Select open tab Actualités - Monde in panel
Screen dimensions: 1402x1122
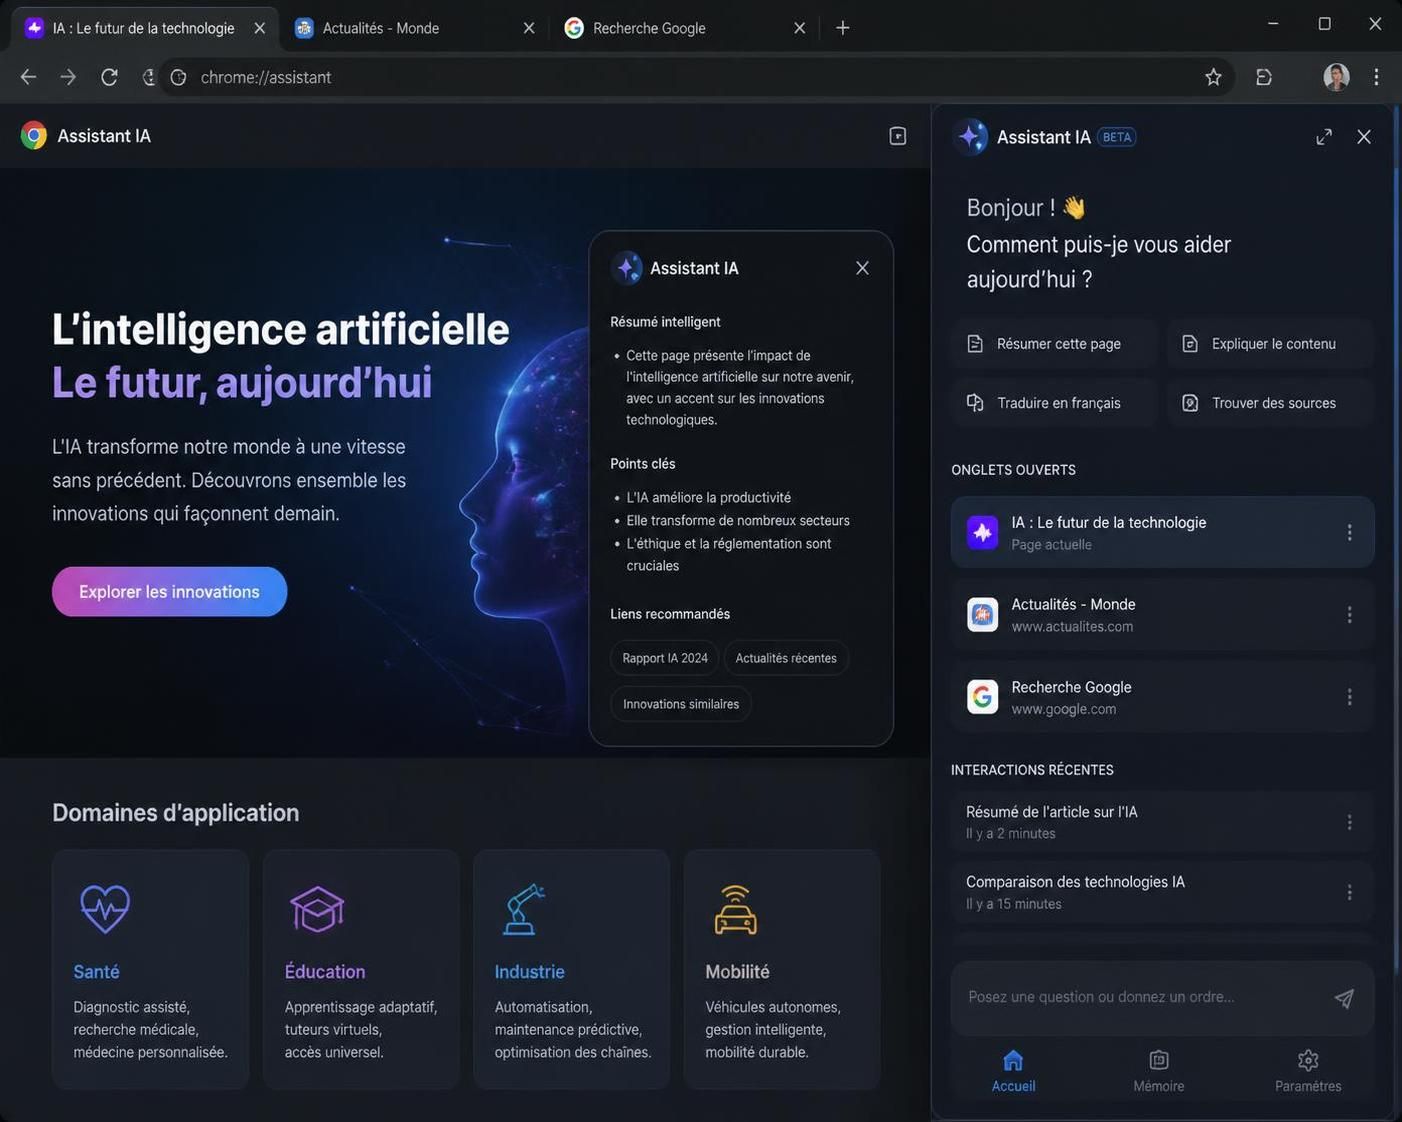click(x=1163, y=615)
